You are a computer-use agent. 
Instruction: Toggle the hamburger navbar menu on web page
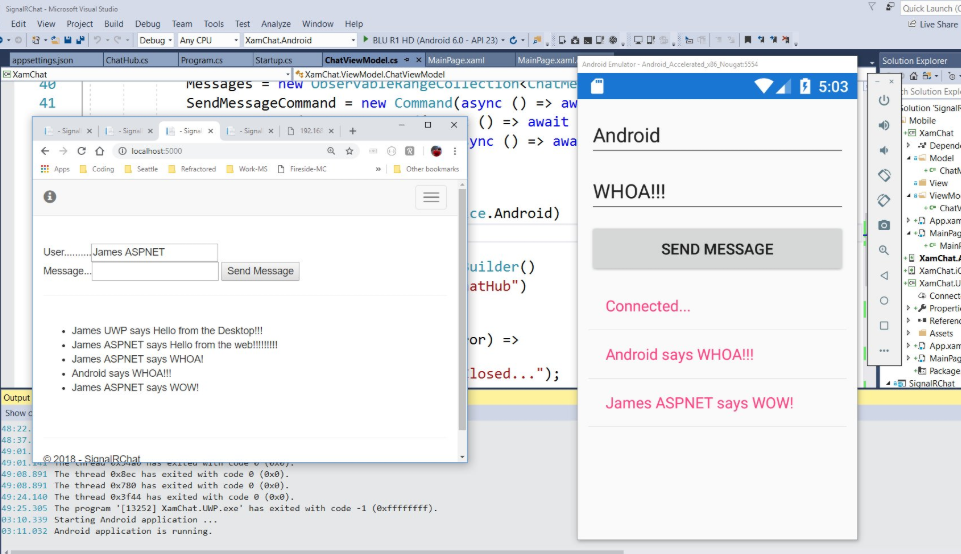(x=431, y=197)
